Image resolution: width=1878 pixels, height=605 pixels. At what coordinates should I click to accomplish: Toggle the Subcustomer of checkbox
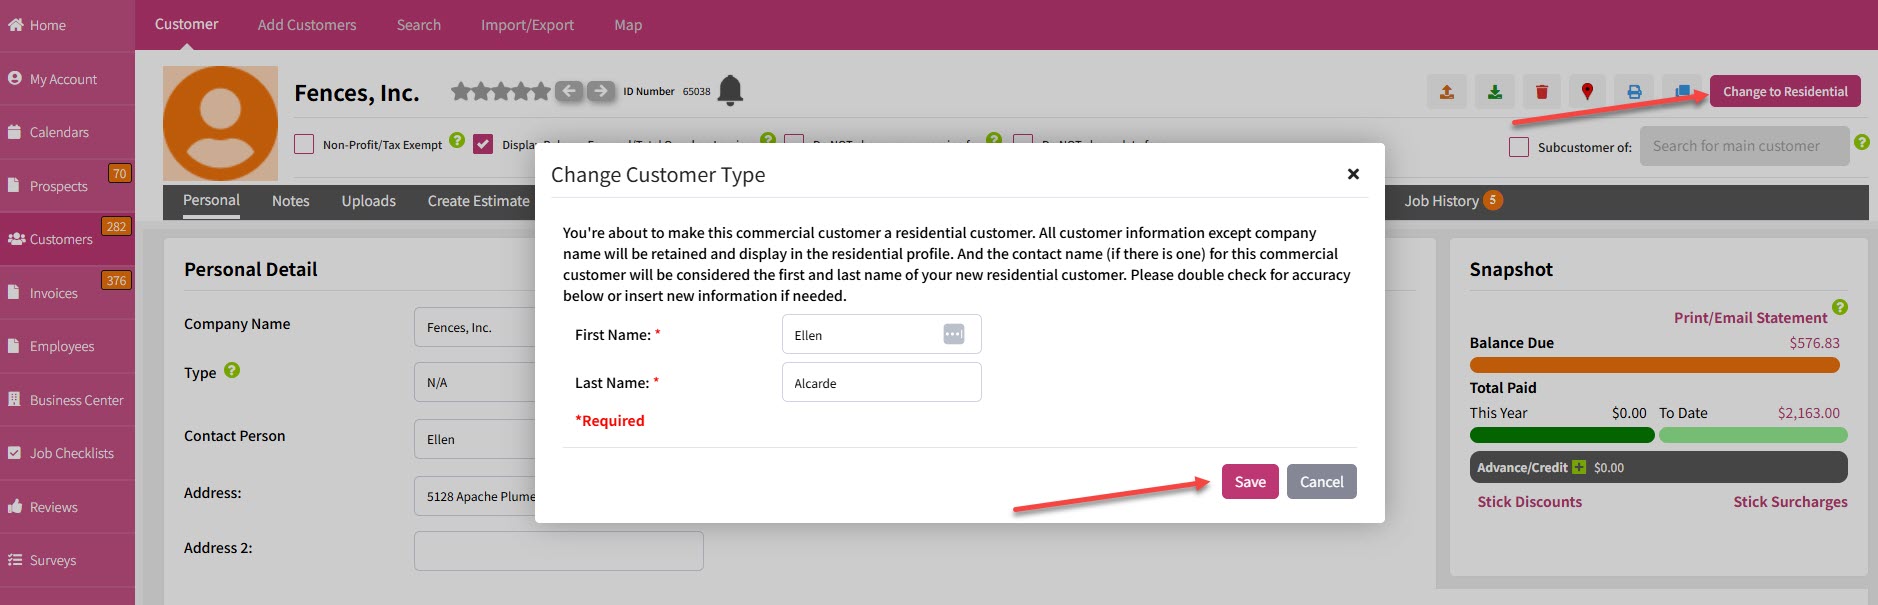coord(1519,147)
